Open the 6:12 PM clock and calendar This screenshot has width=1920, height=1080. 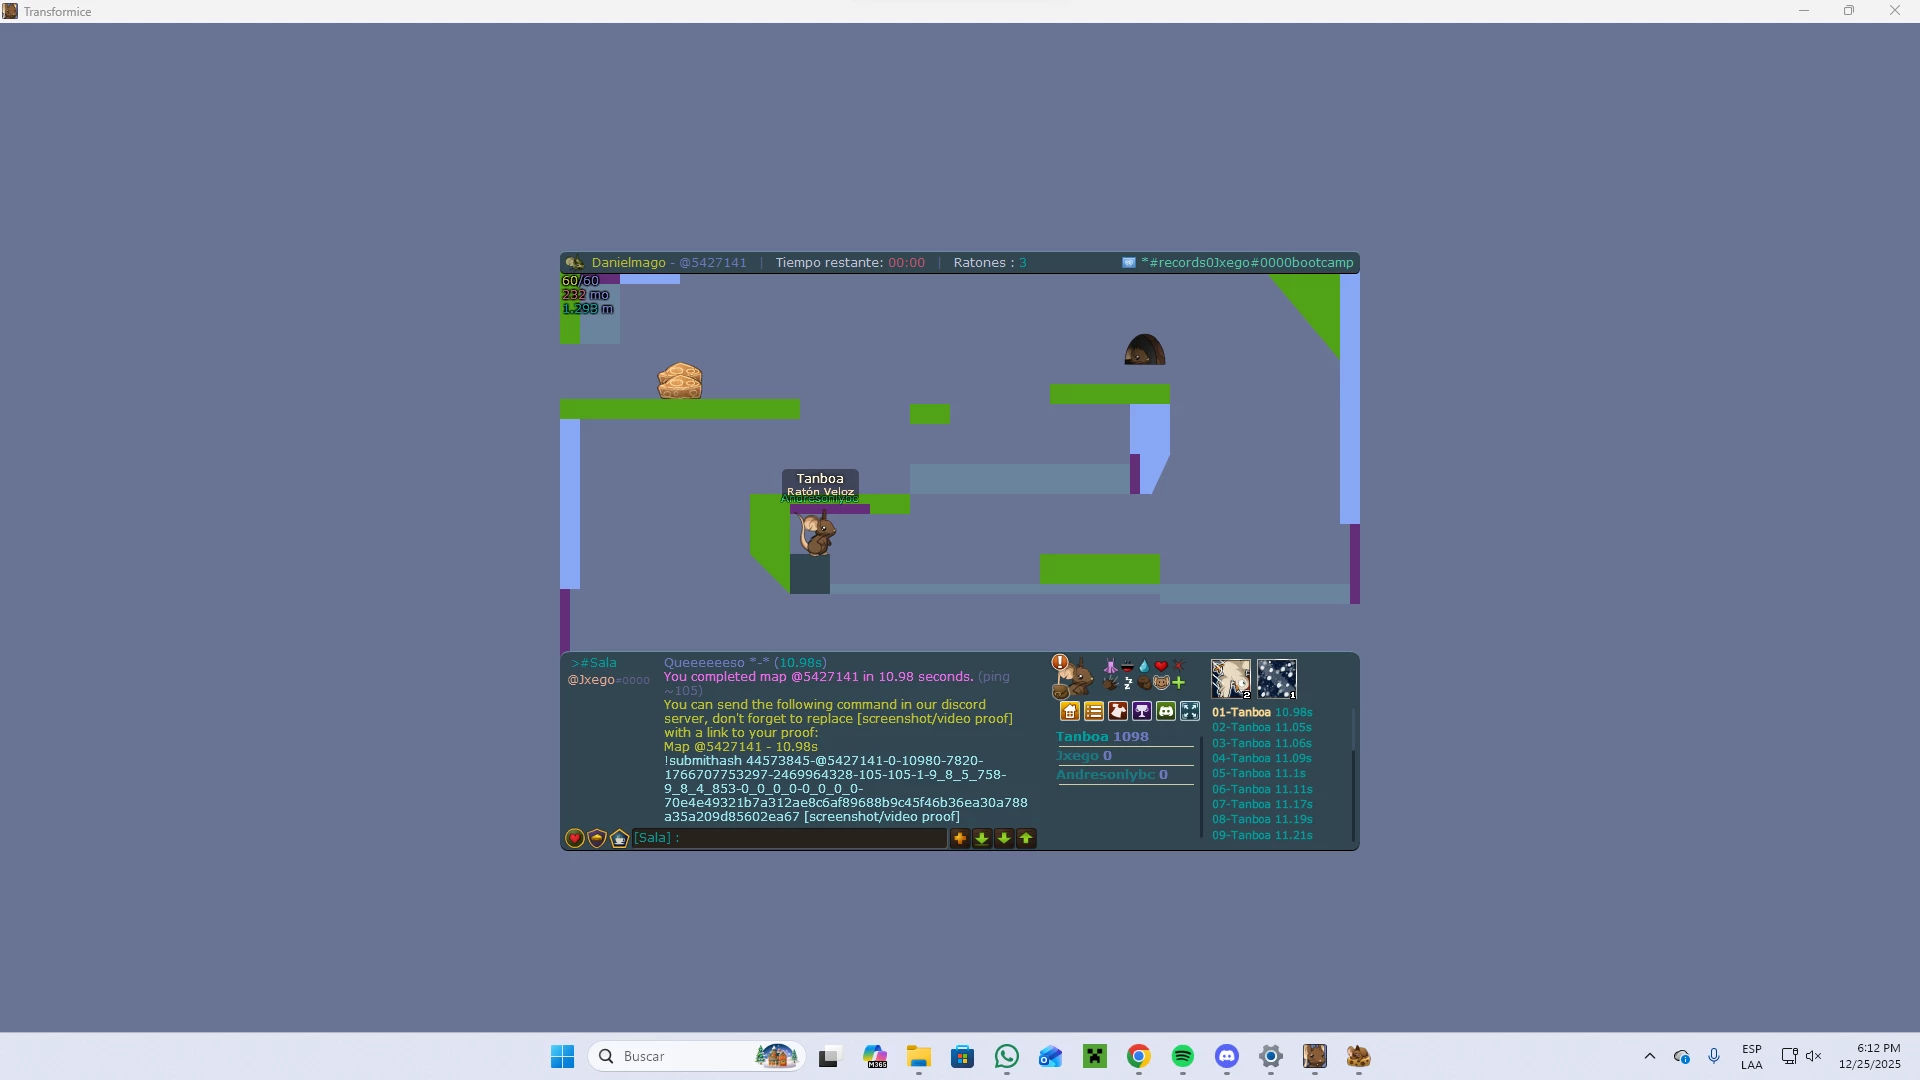click(1870, 1057)
